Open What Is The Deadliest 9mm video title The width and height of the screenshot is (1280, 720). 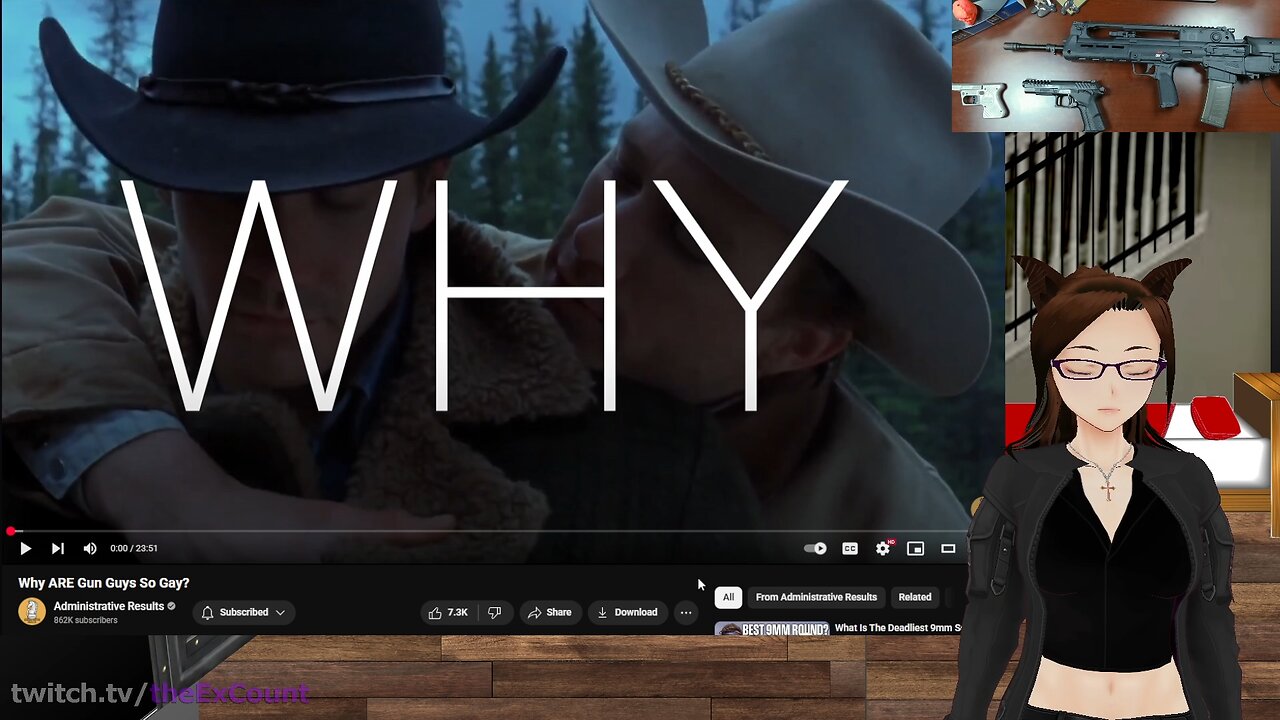[x=898, y=628]
